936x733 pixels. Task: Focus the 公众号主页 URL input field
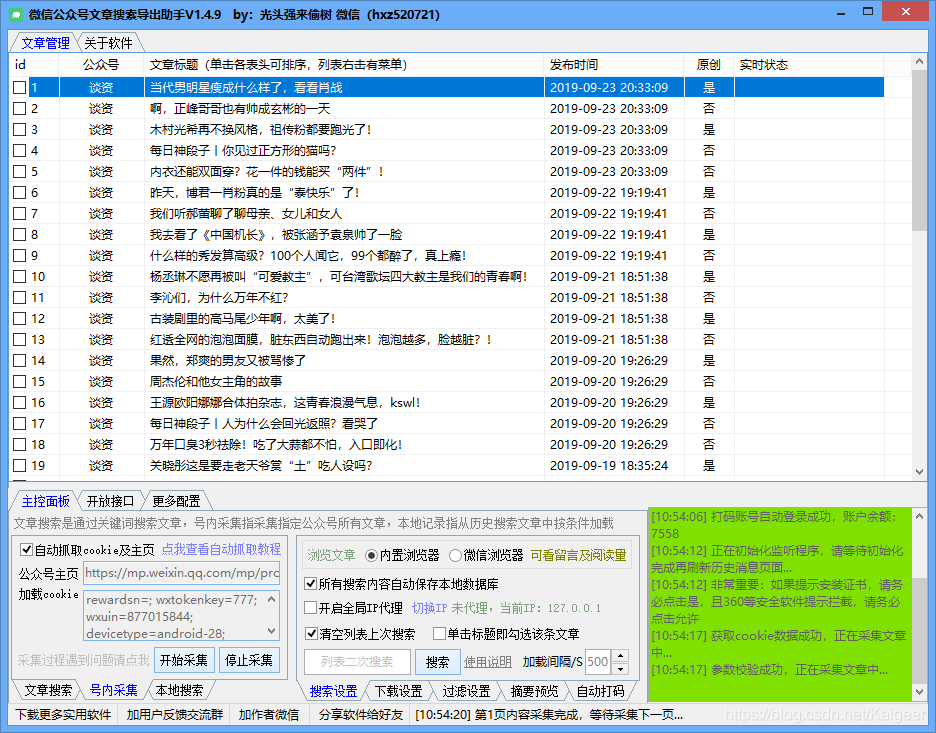pos(181,573)
